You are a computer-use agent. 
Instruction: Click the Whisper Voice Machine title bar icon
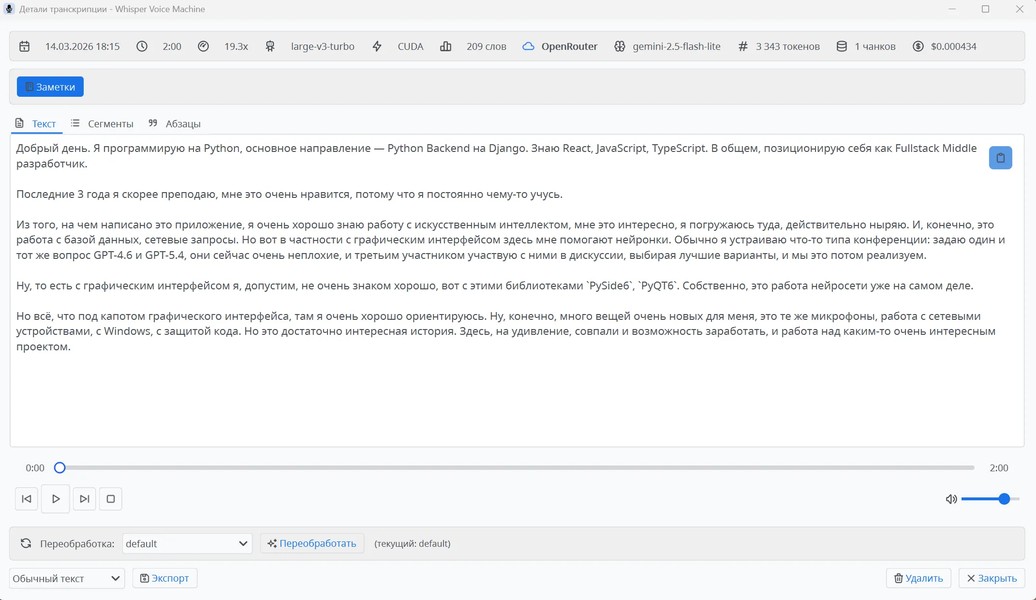tap(9, 9)
